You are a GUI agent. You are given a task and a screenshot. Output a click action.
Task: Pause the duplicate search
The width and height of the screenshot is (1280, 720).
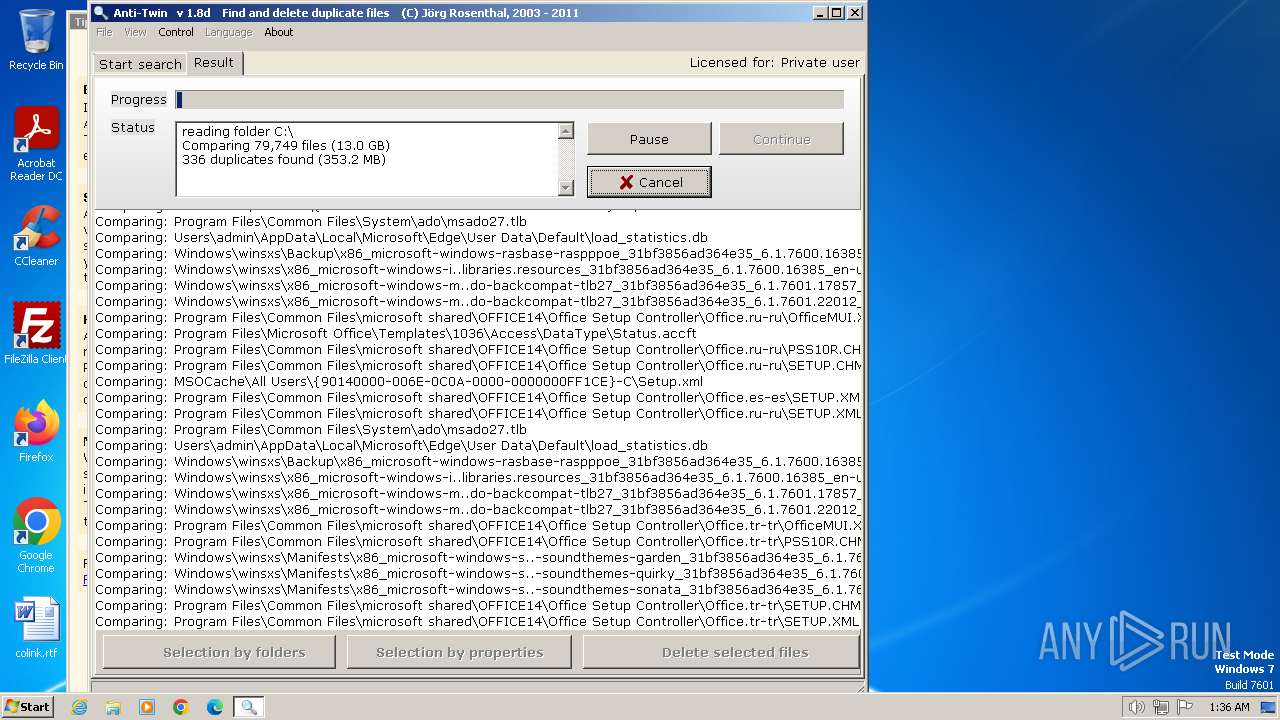coord(649,139)
